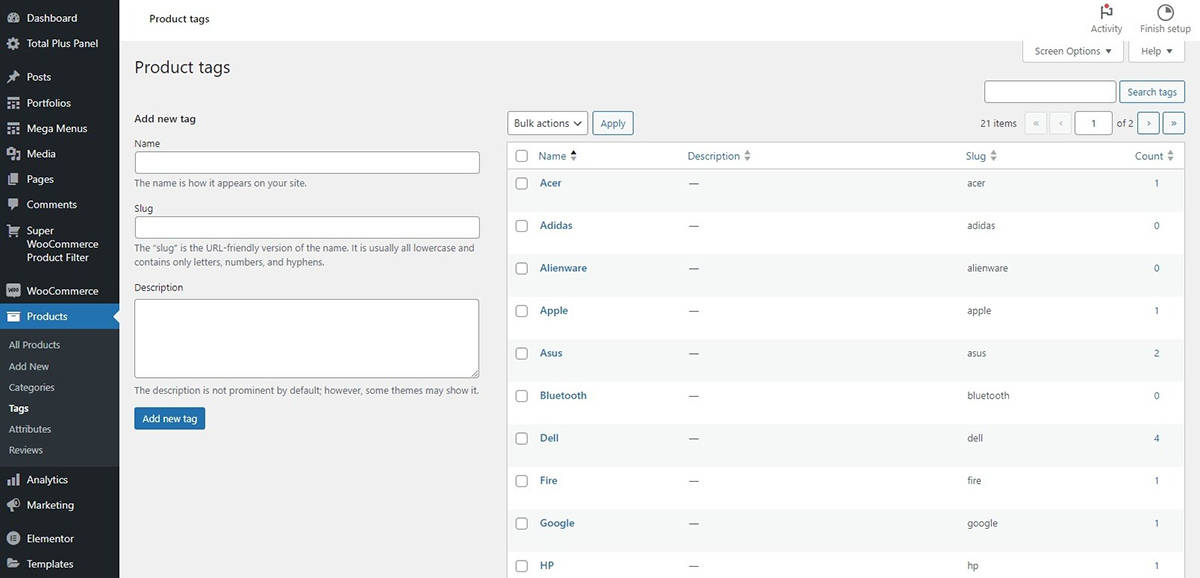Click the Add new tag button
Viewport: 1200px width, 578px height.
[170, 418]
